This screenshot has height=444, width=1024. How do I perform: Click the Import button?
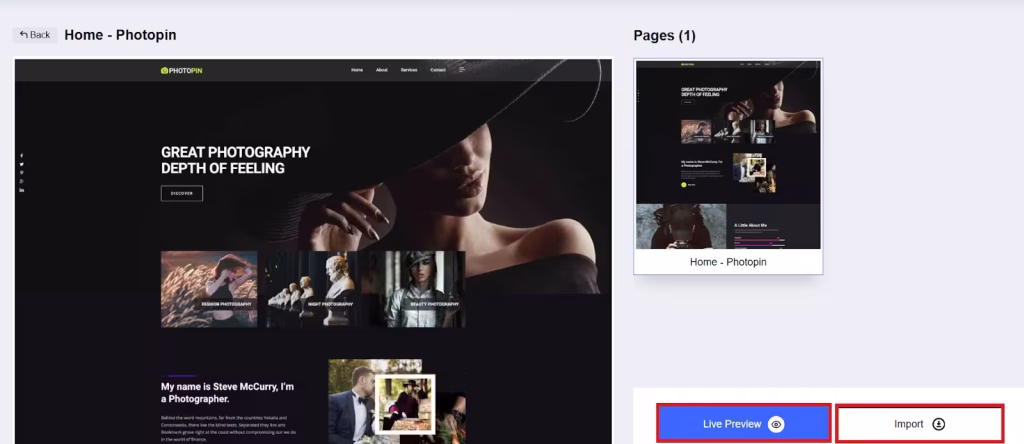point(920,424)
